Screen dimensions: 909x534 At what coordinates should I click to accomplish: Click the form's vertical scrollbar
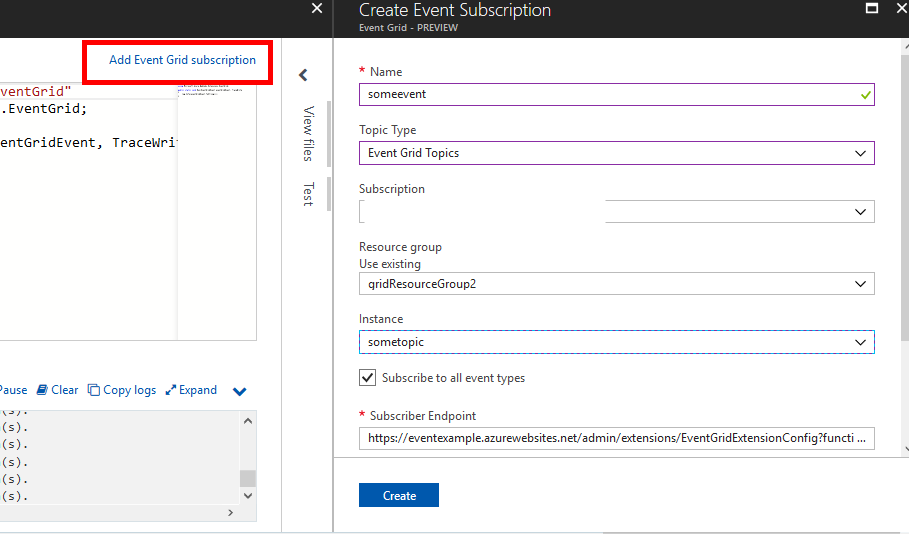coord(905,198)
